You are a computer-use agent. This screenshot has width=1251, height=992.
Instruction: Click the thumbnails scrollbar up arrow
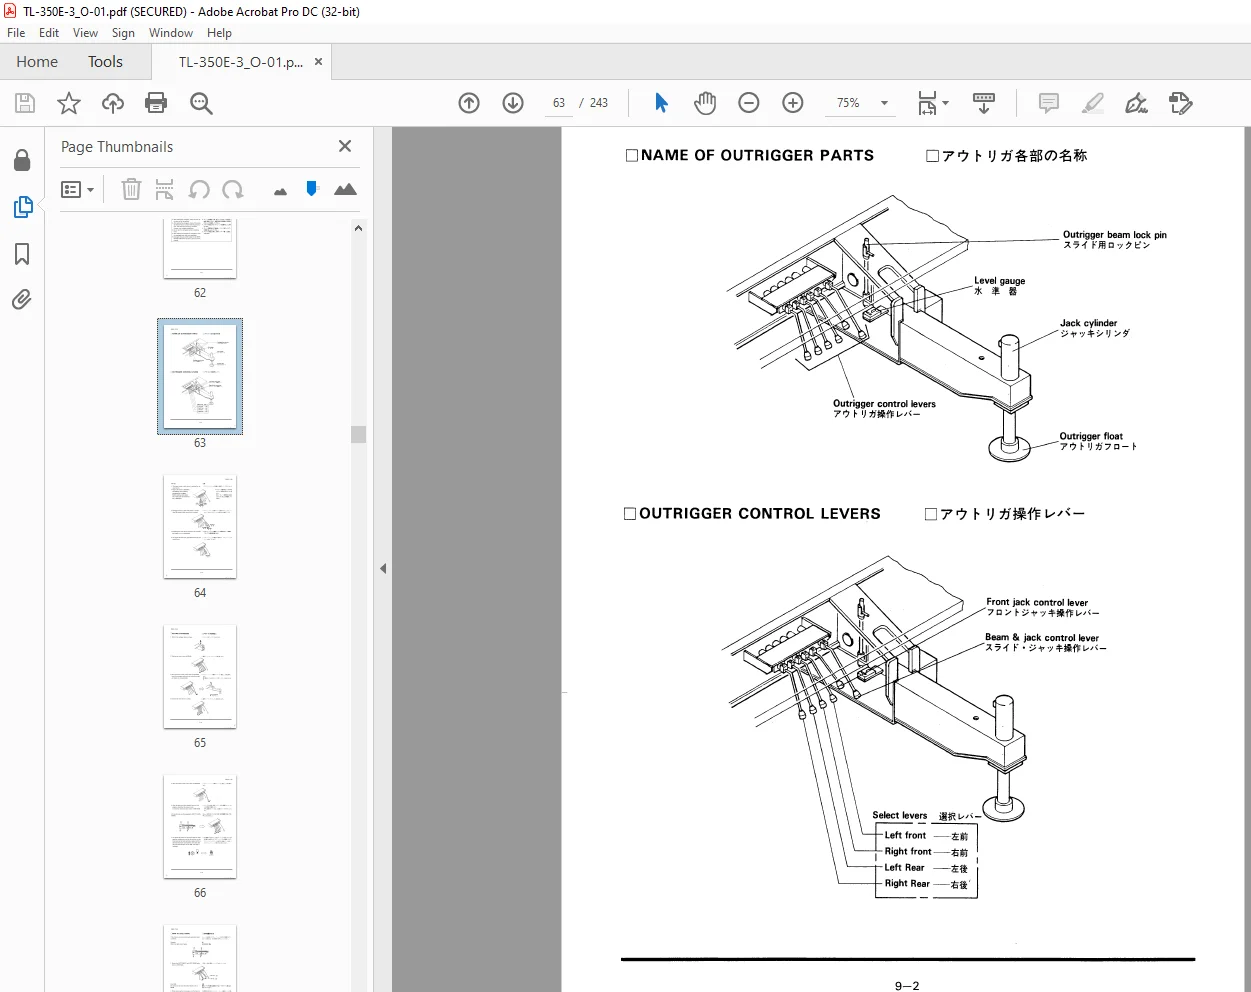click(358, 228)
